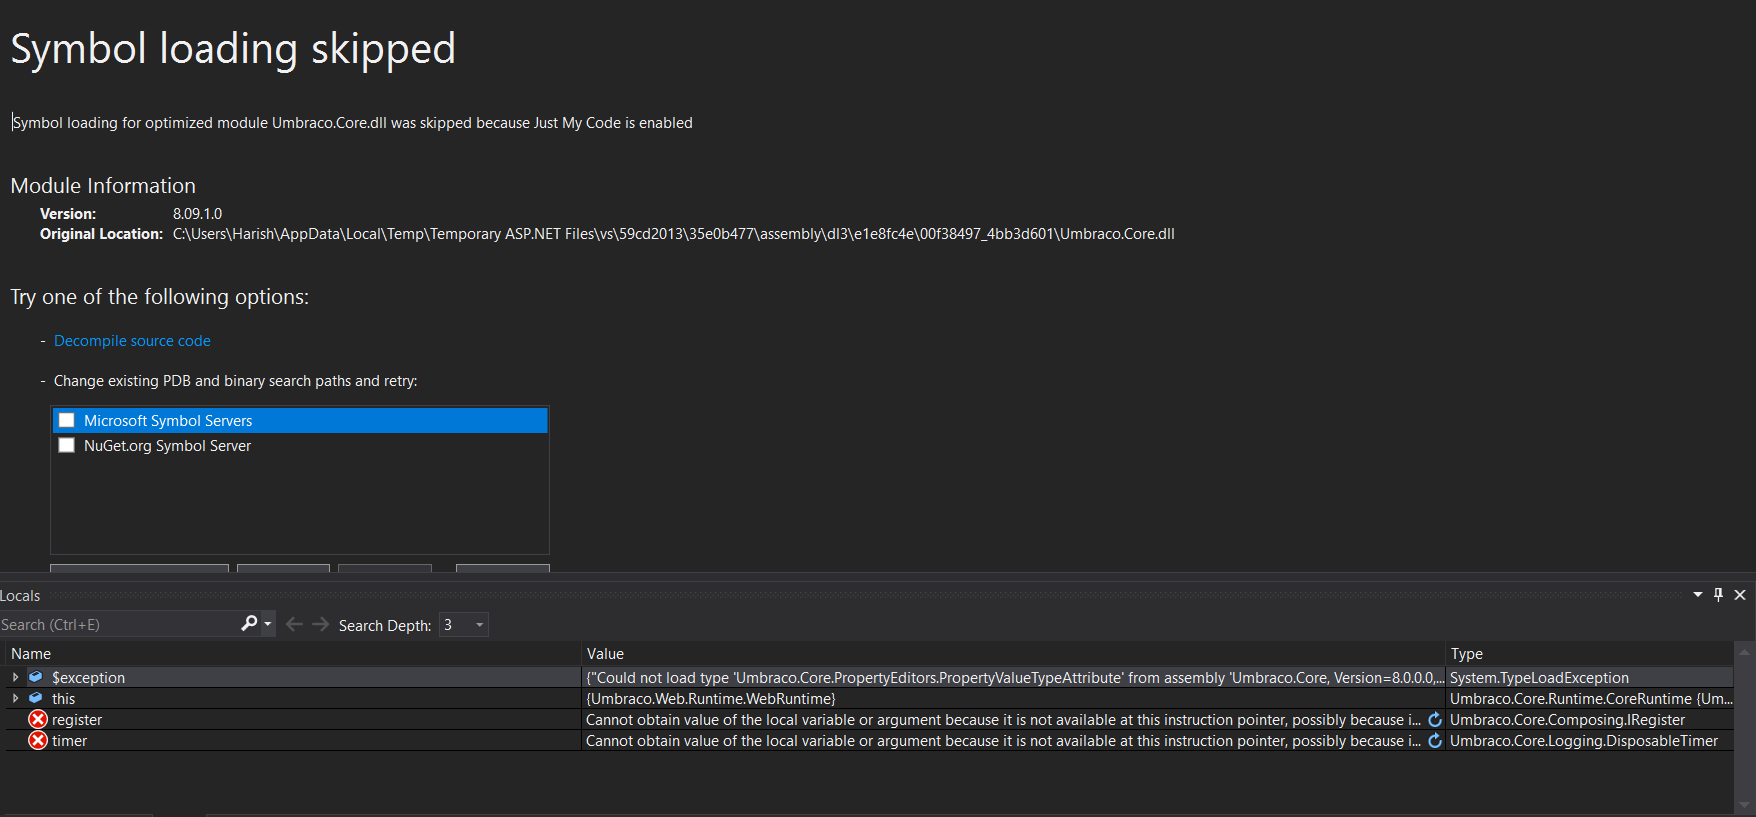Expand the 'this' variable row
The width and height of the screenshot is (1756, 817).
15,698
